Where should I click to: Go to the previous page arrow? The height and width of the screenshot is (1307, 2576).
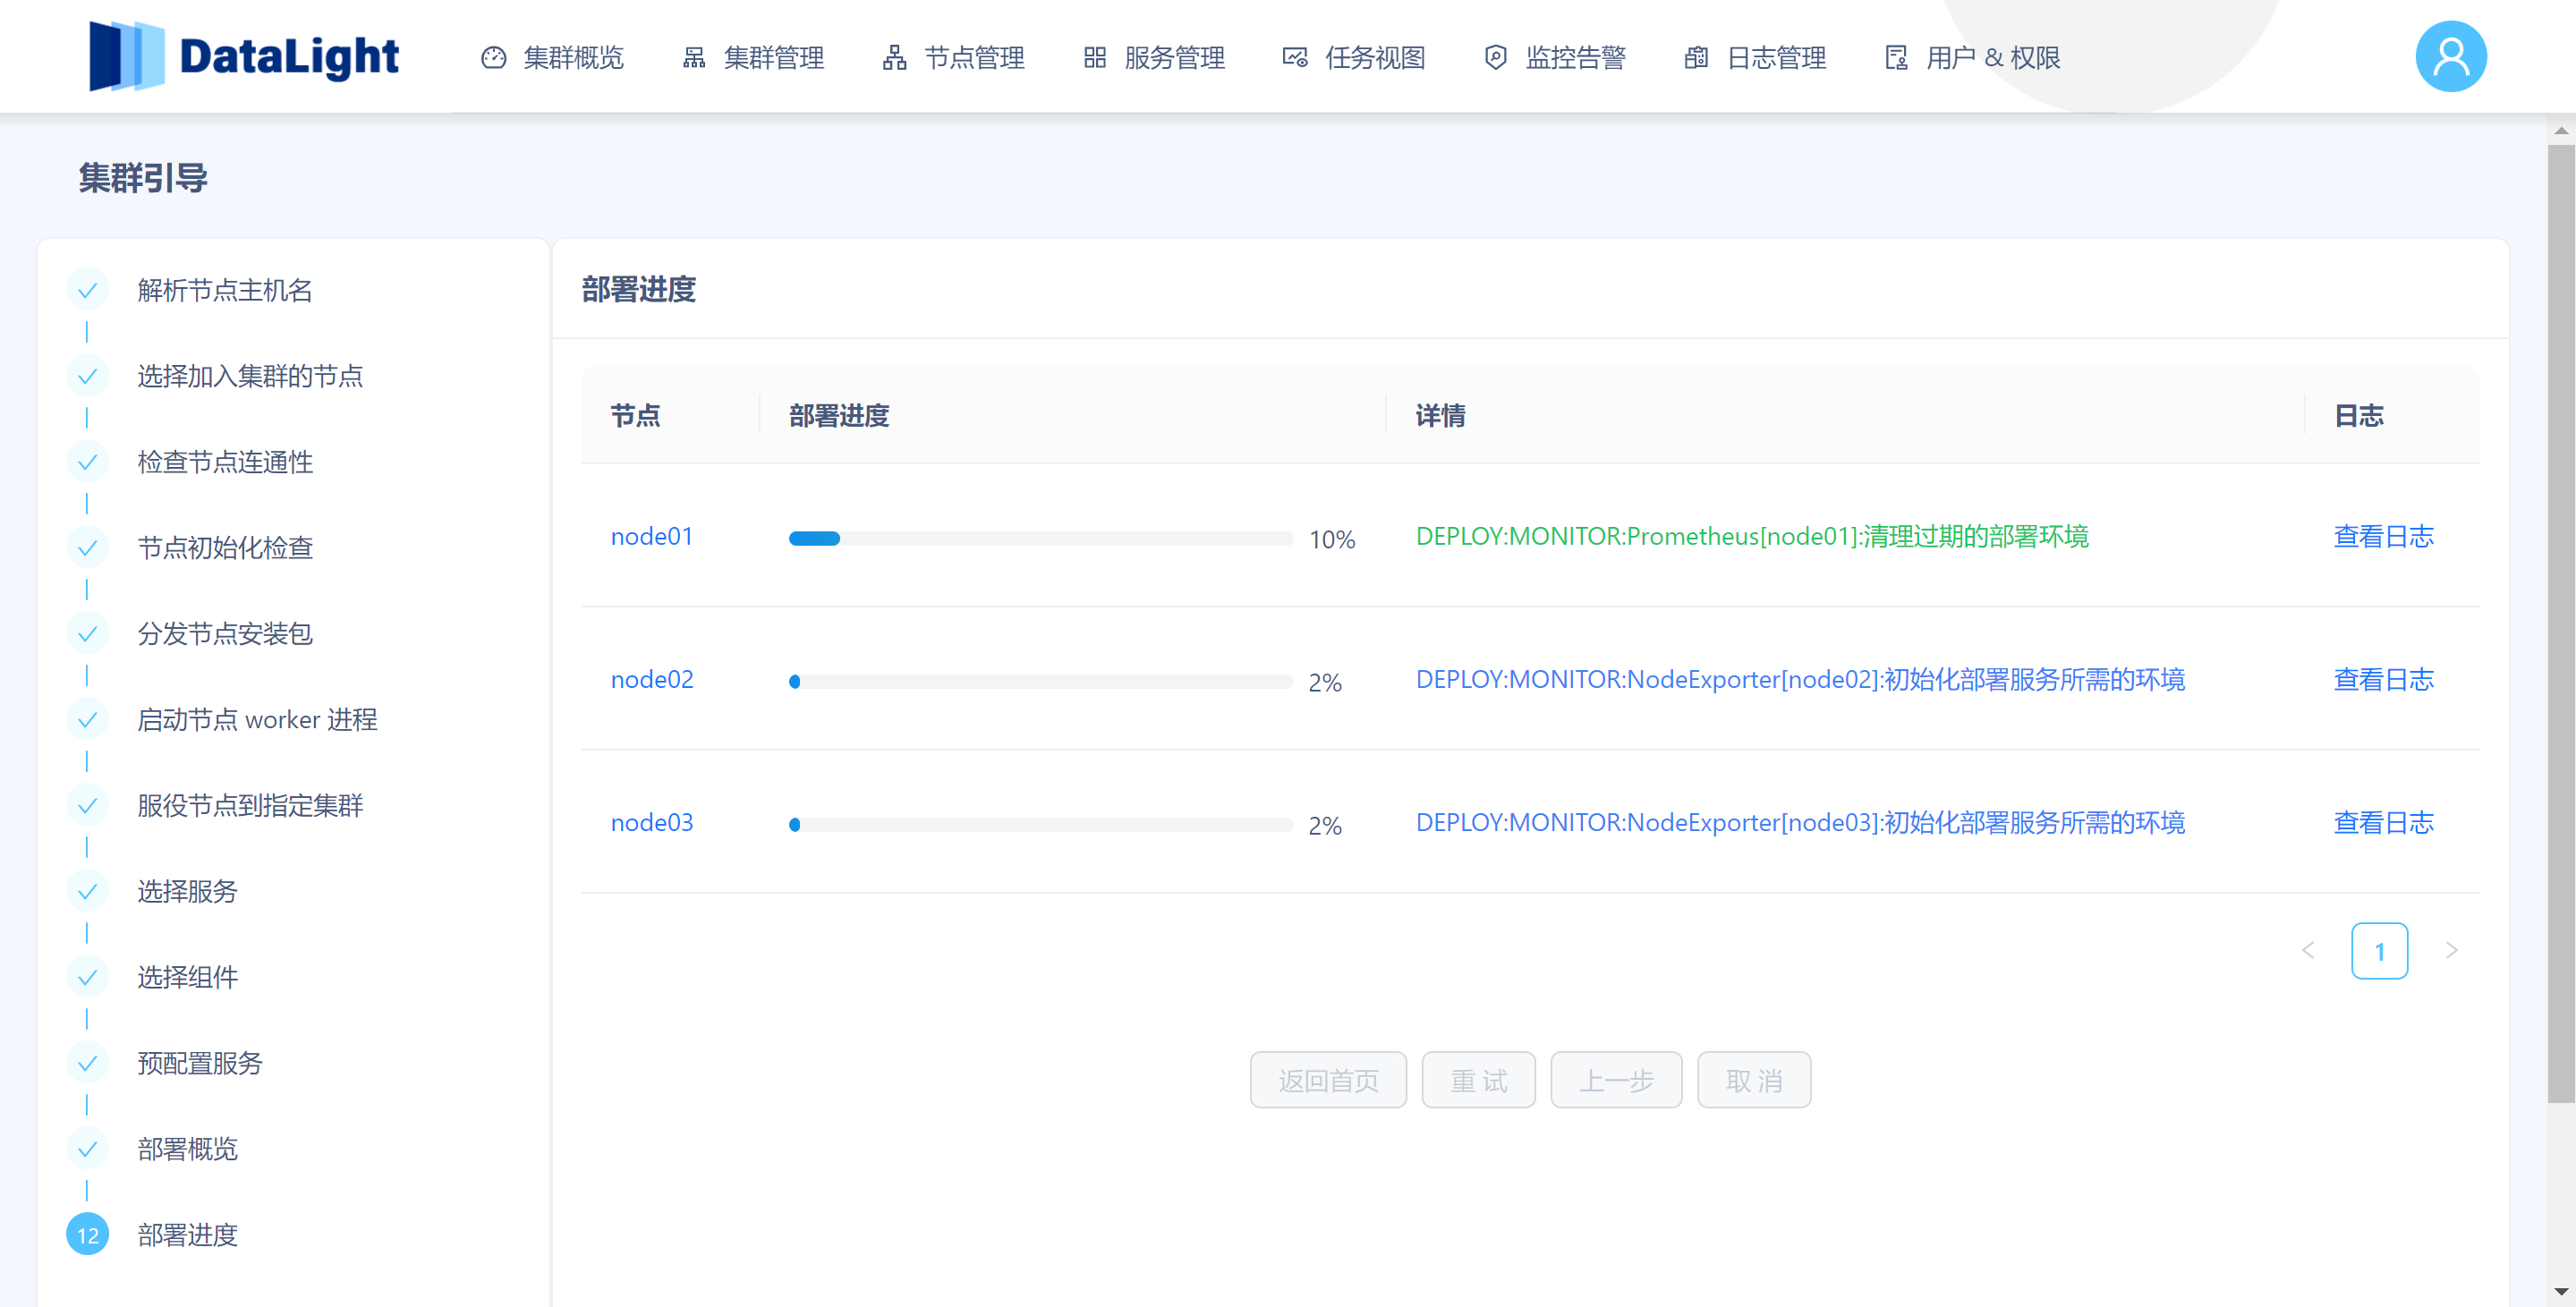tap(2308, 951)
